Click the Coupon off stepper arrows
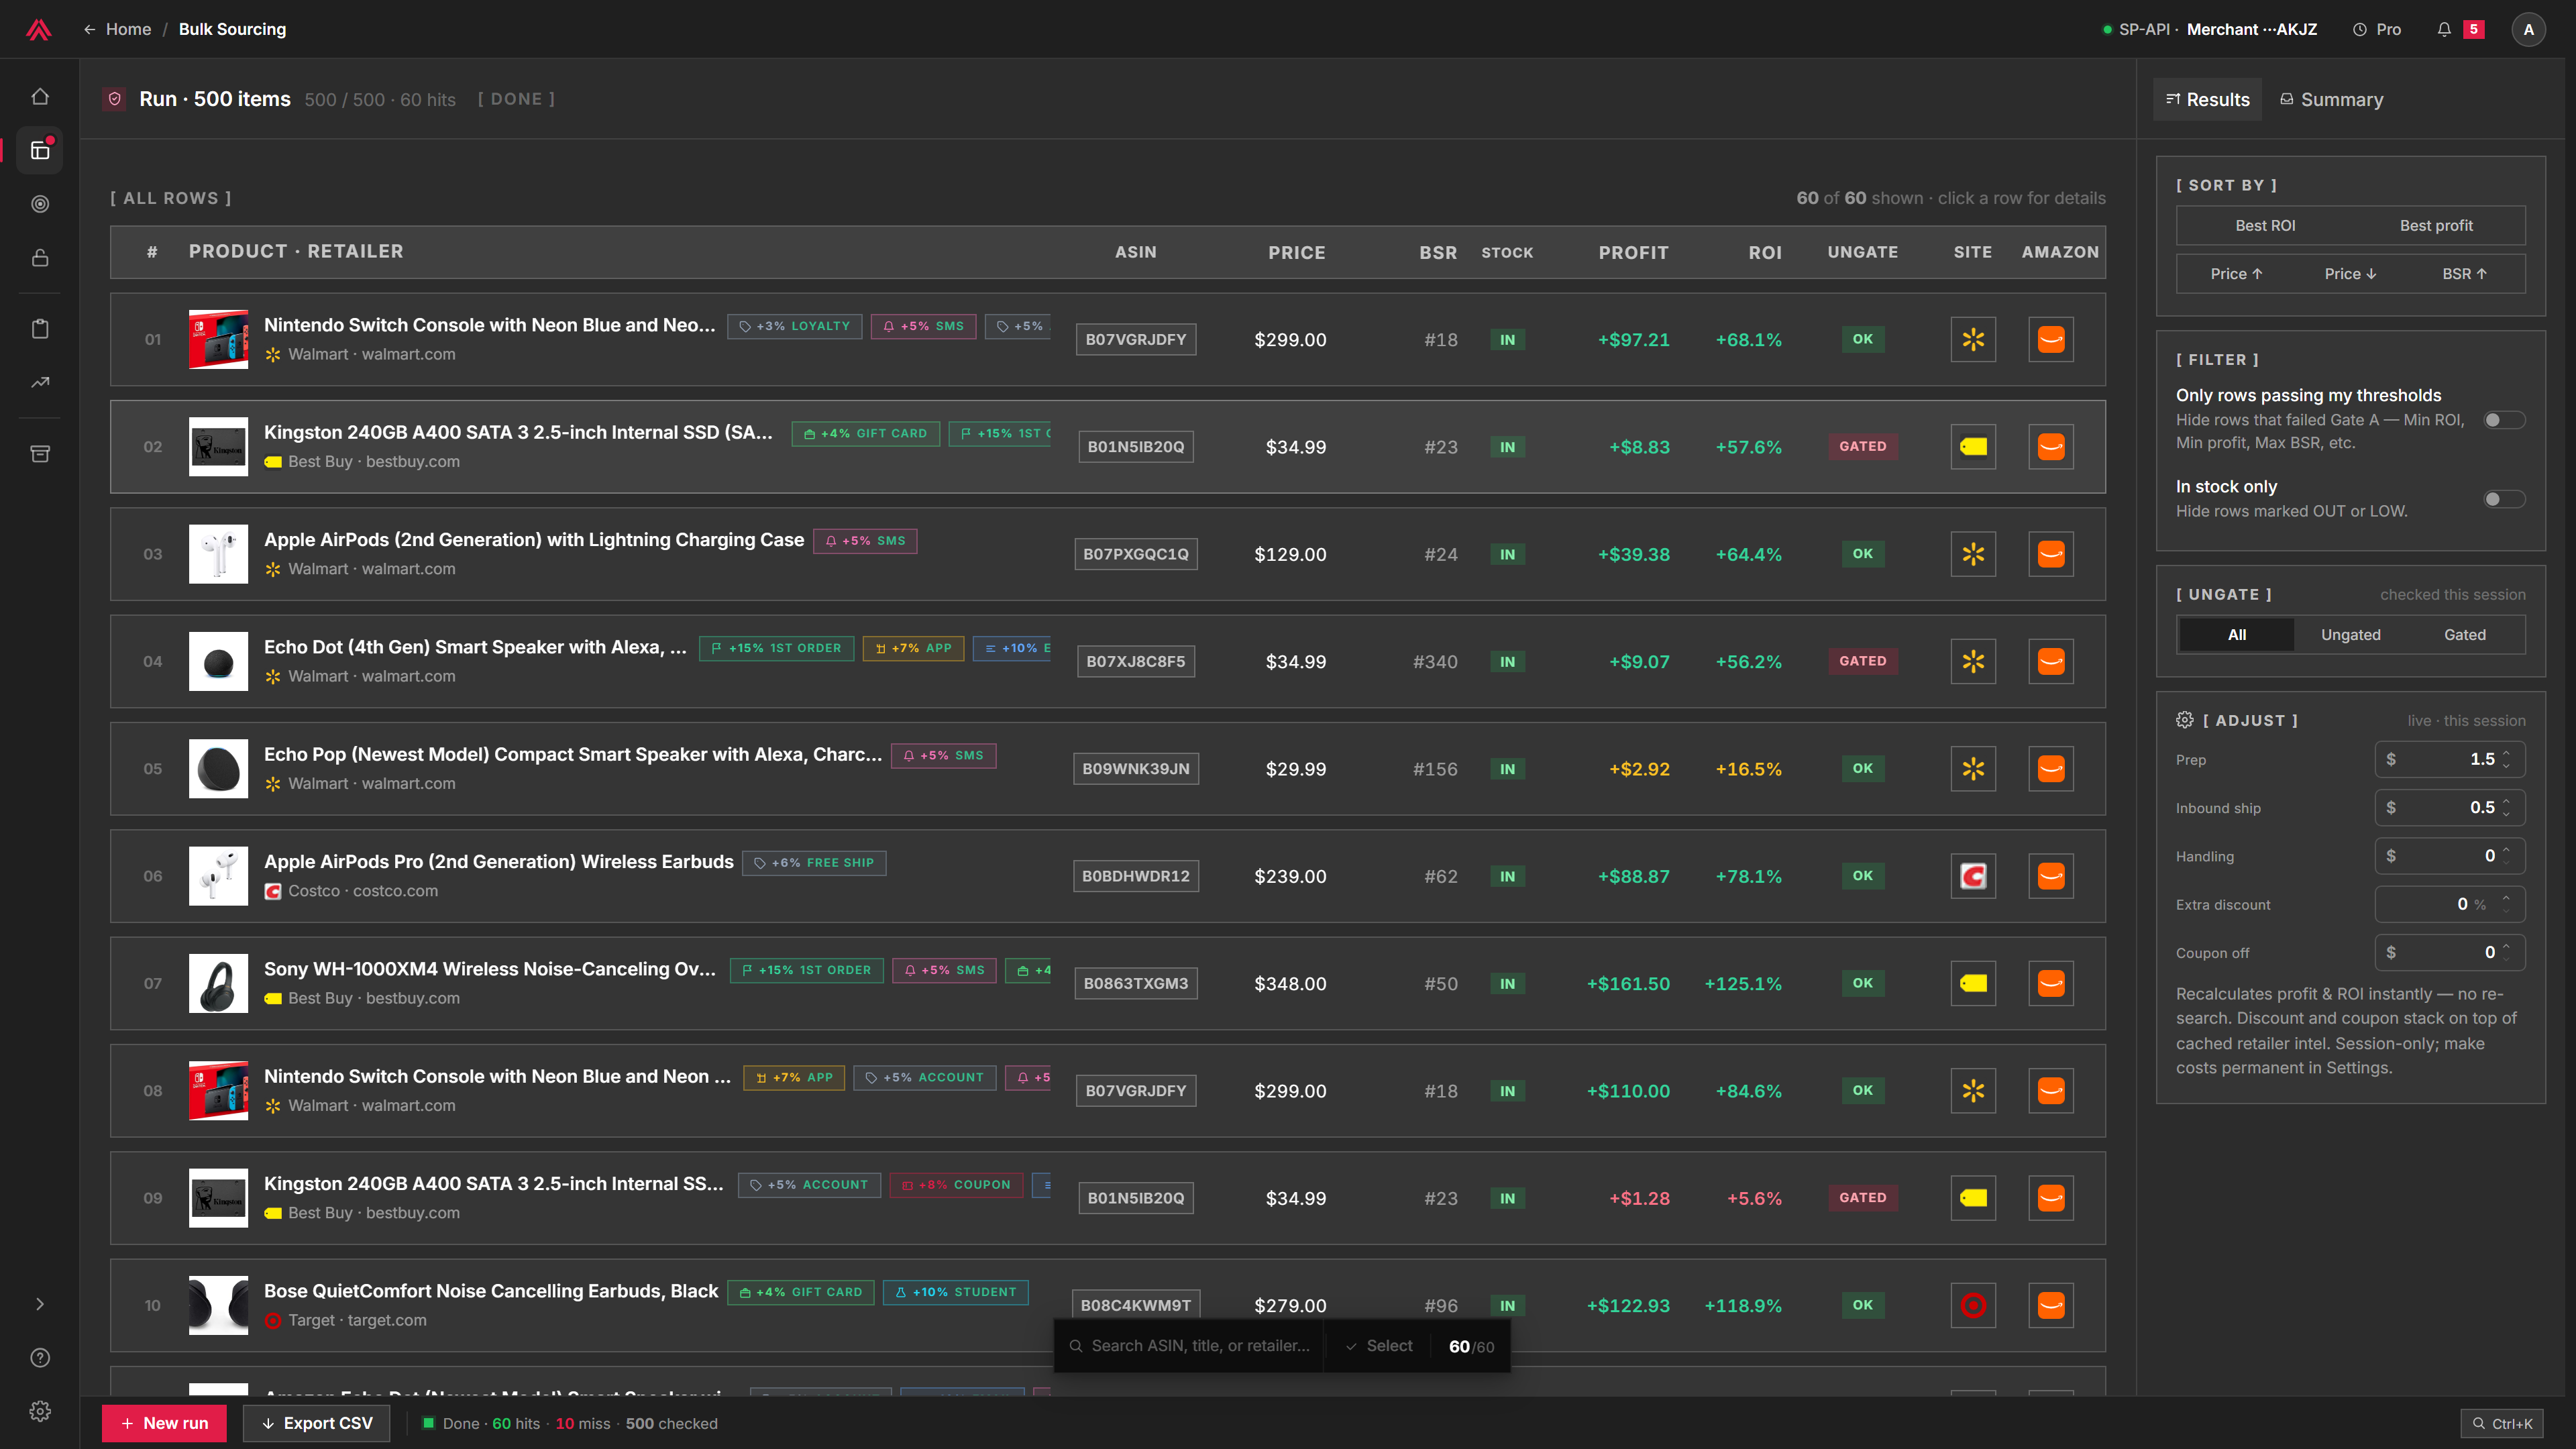Viewport: 2576px width, 1449px height. point(2507,953)
